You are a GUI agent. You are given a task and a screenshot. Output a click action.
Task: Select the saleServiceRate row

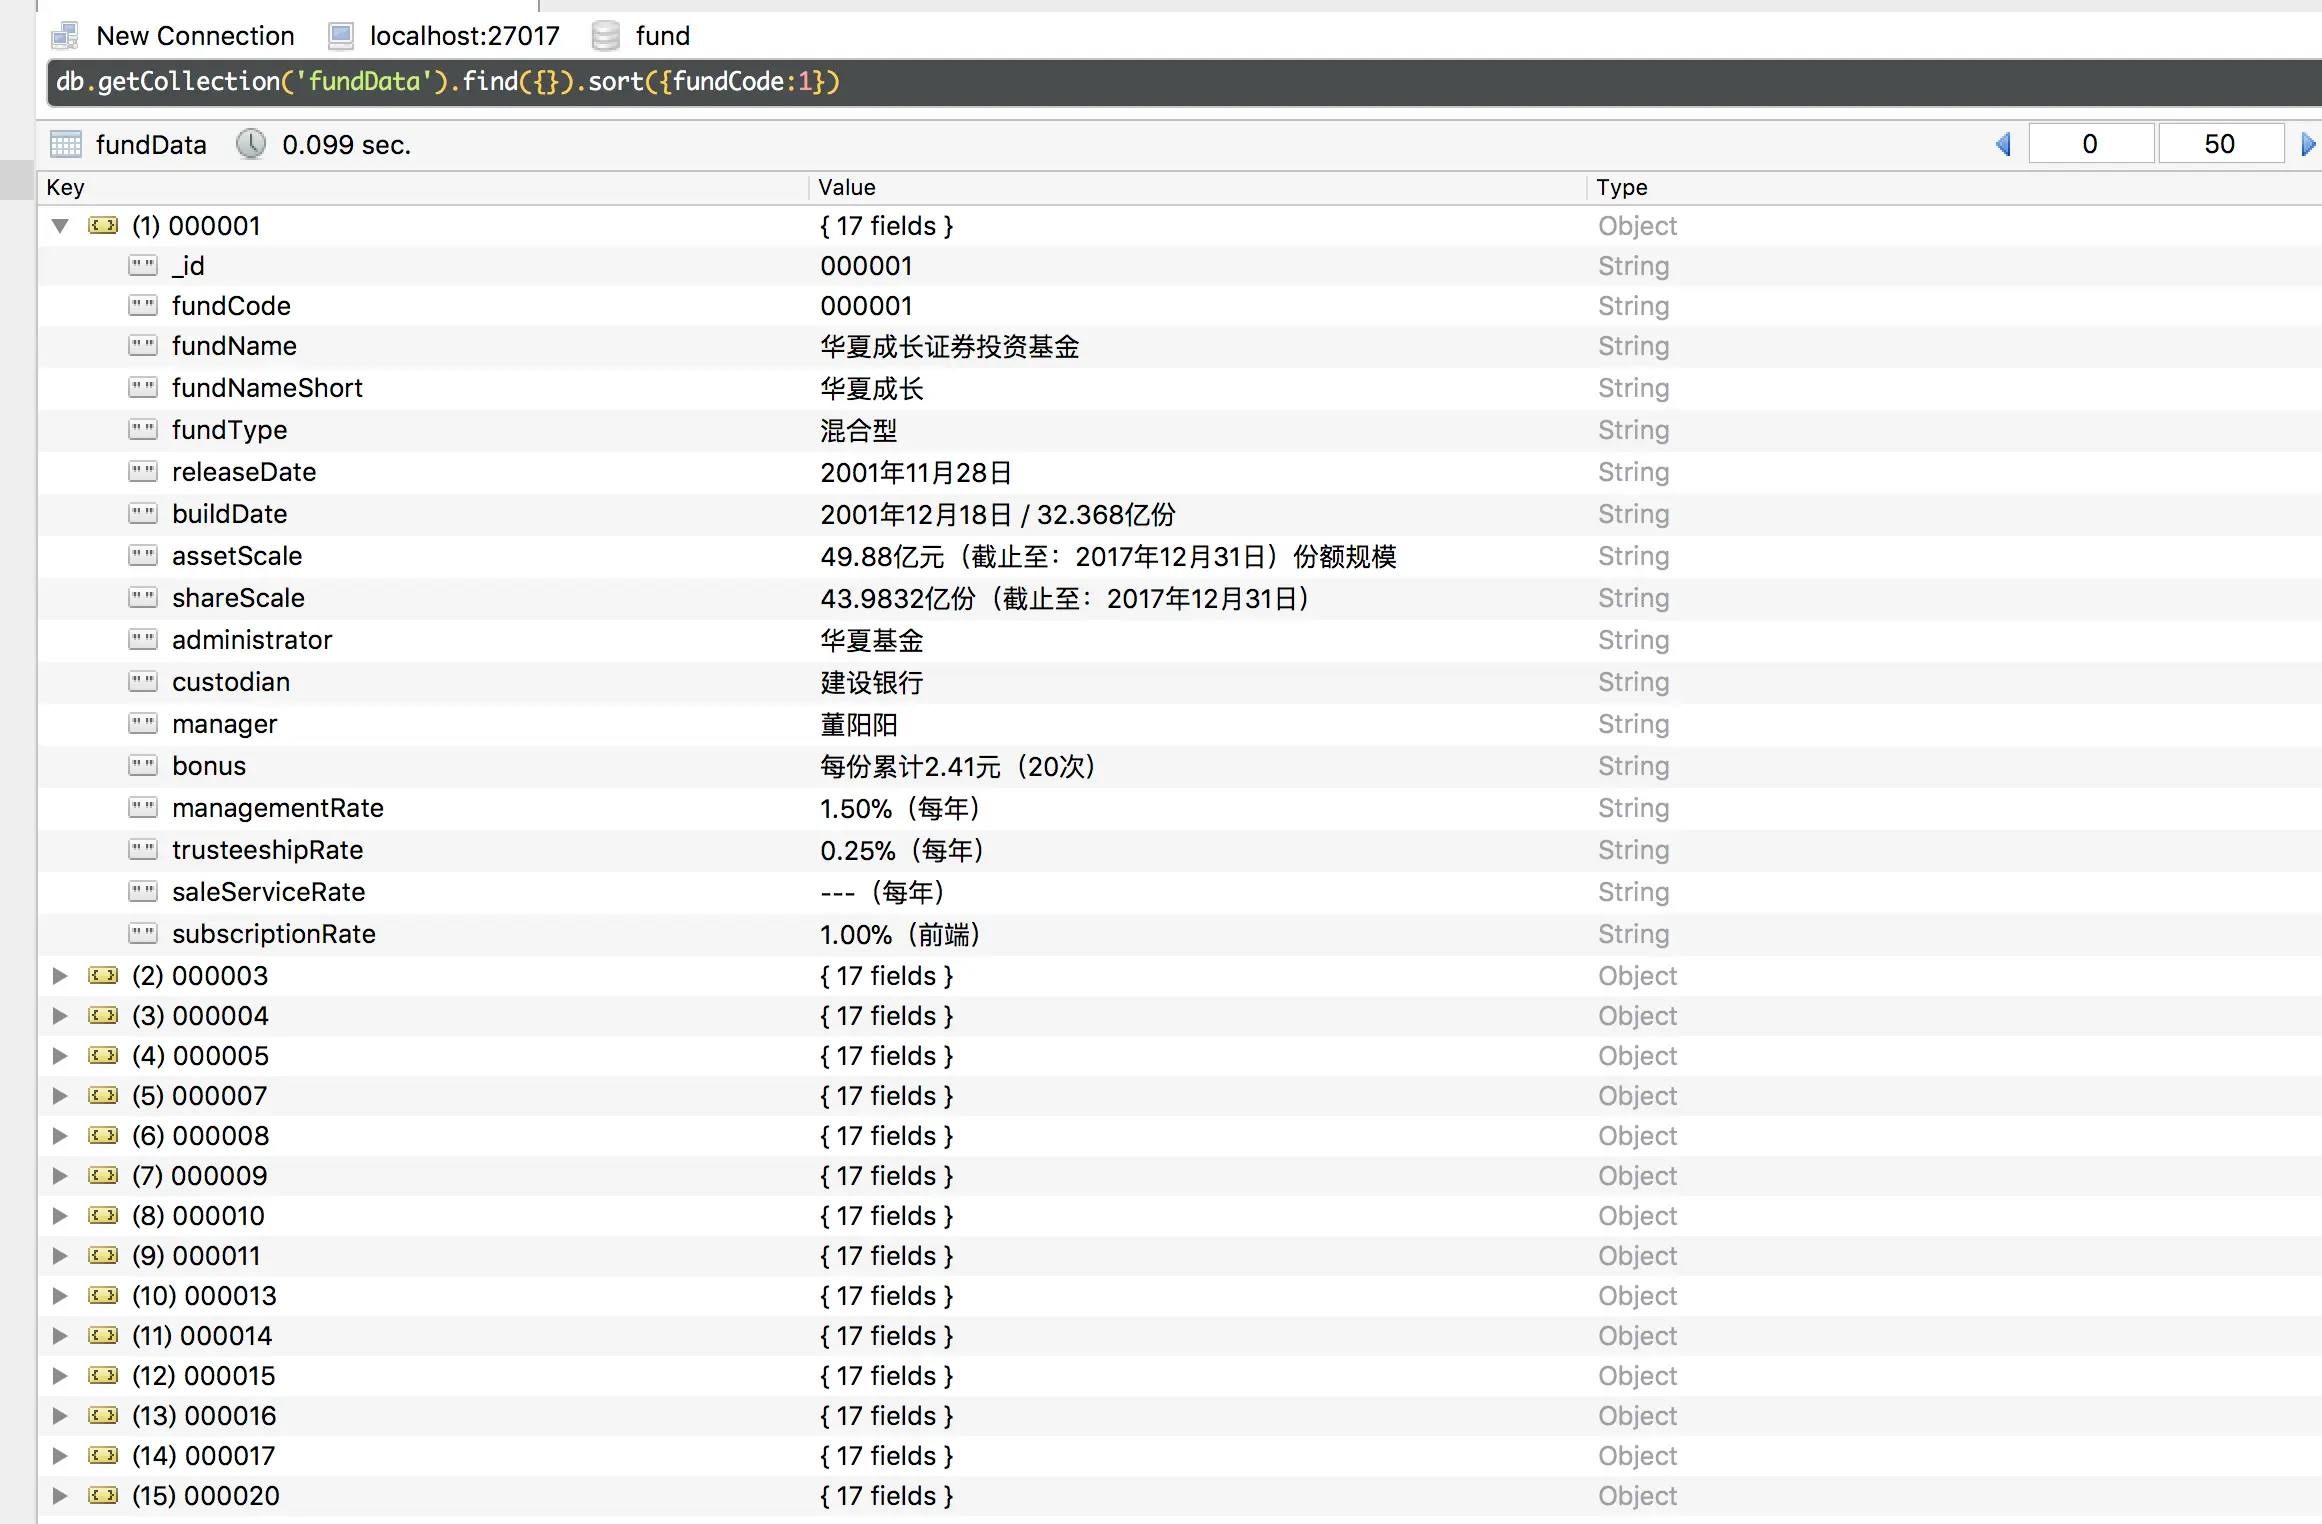tap(1180, 892)
